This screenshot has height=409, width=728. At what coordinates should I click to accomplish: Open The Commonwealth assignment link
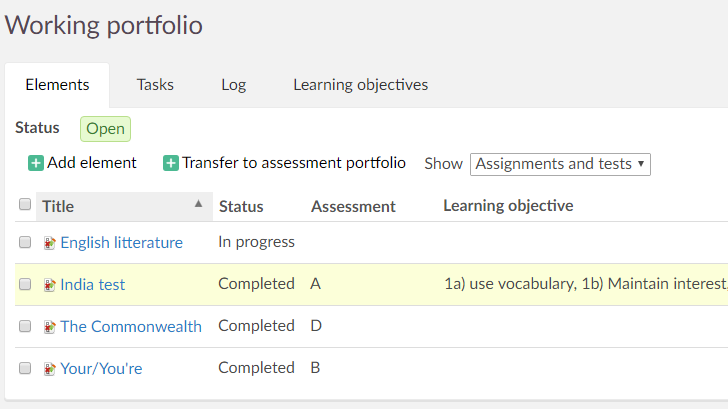click(x=131, y=327)
